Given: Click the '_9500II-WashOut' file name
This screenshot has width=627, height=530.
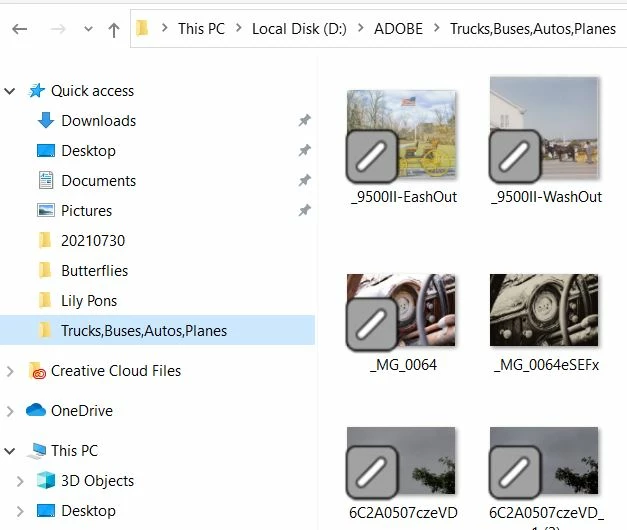Looking at the screenshot, I should (546, 197).
